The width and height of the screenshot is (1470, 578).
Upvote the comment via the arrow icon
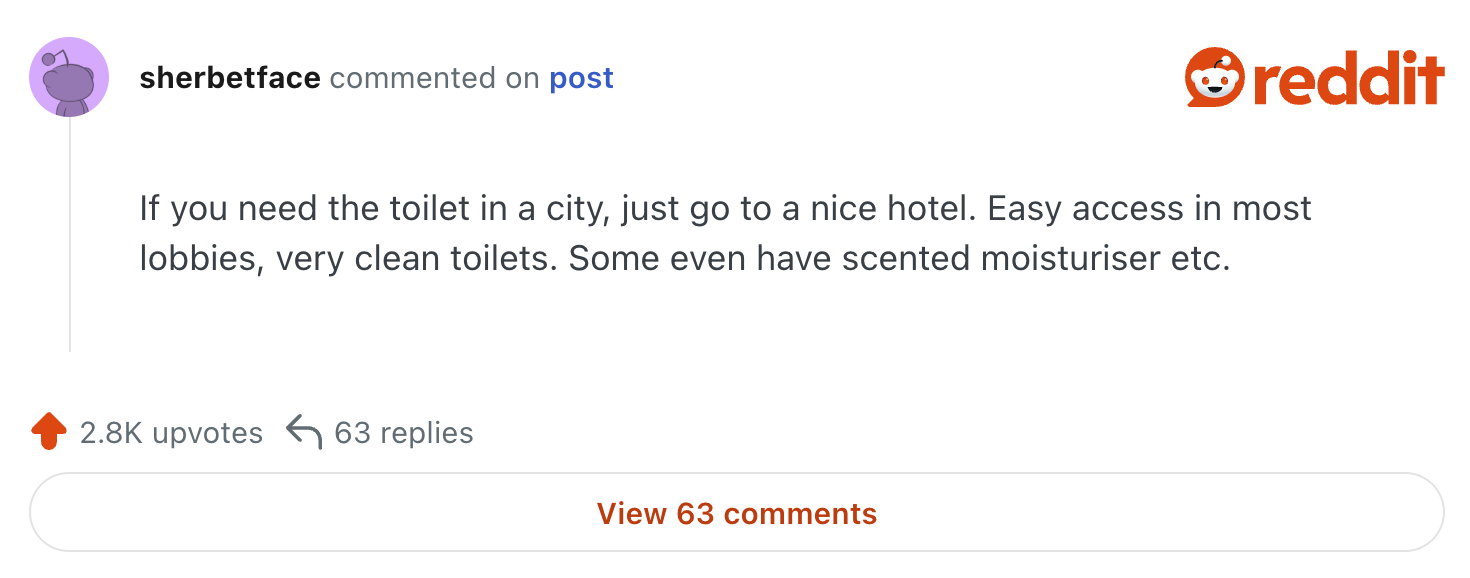[47, 431]
